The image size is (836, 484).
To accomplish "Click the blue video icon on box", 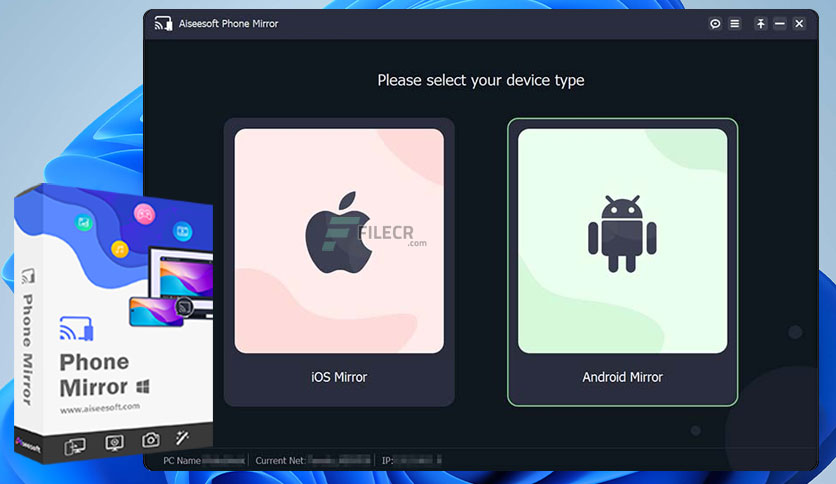I will coord(182,231).
